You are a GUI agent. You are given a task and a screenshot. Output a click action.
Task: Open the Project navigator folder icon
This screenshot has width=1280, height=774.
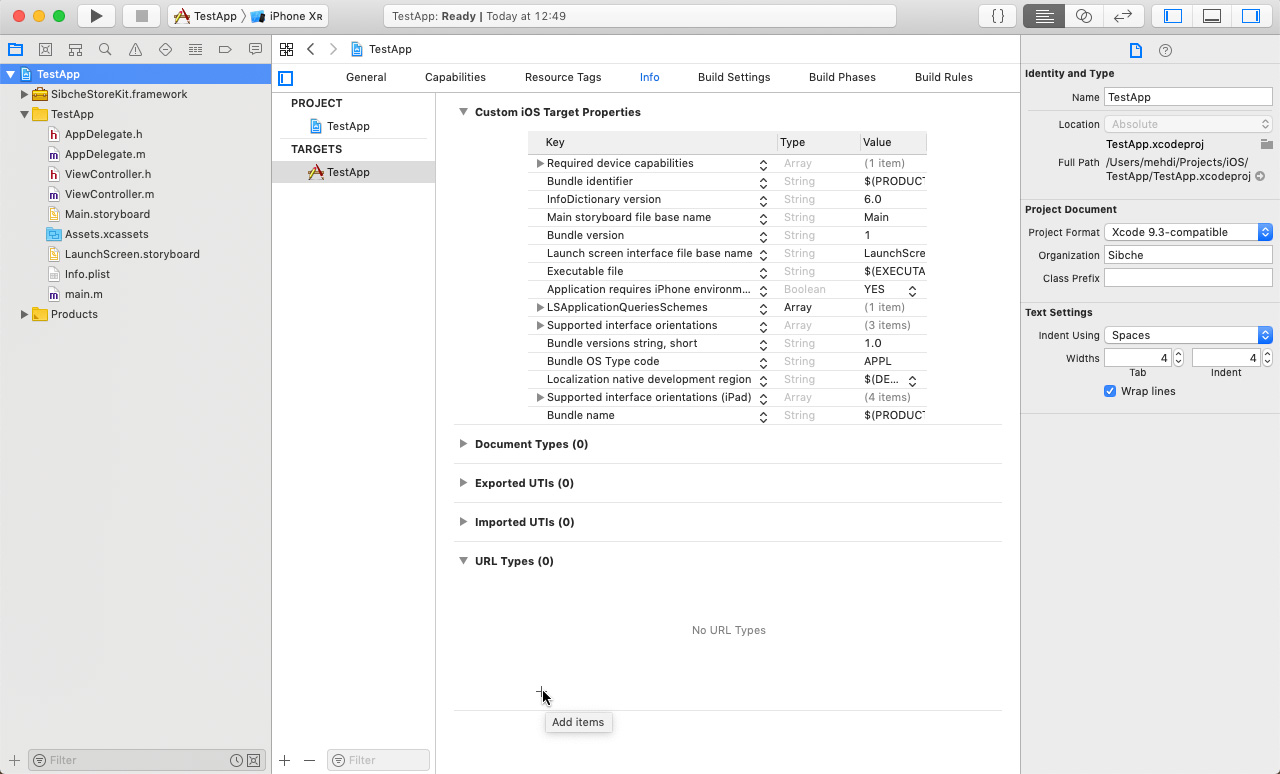click(x=15, y=49)
